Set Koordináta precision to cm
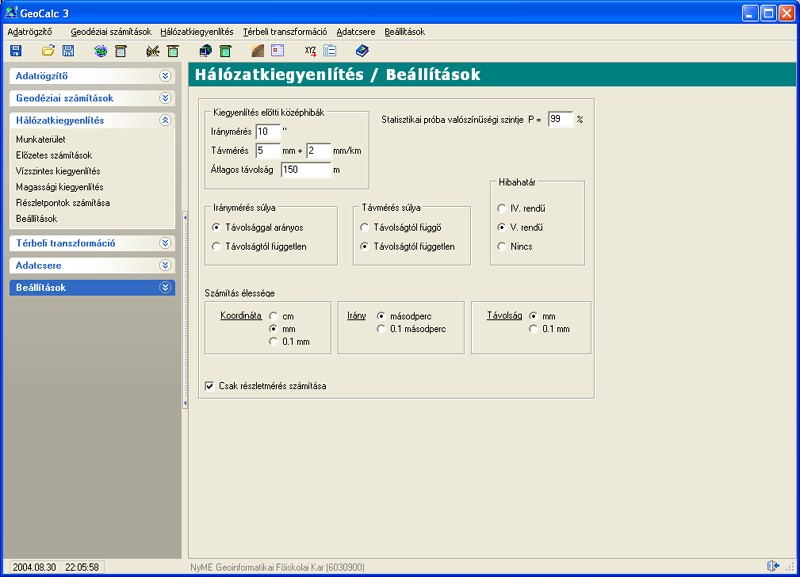 pos(273,316)
